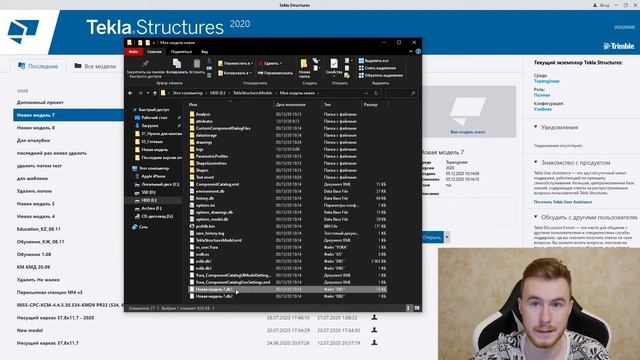
Task: Click Select all (Выделить все) icon
Action: [x=361, y=60]
